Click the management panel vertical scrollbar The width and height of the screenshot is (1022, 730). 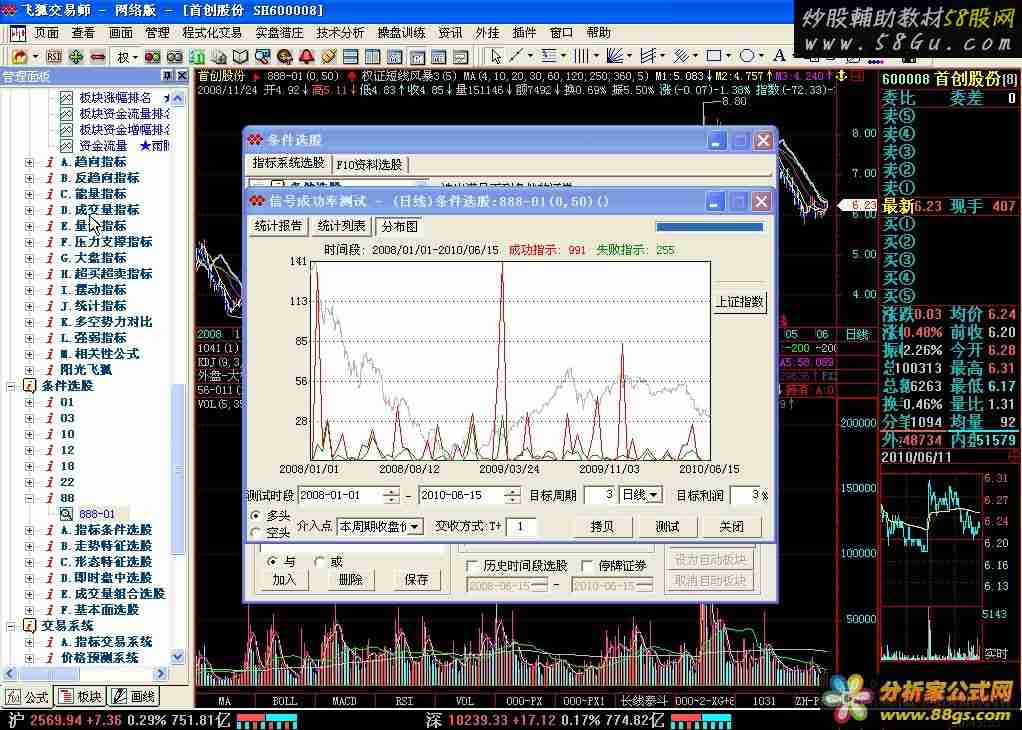pos(177,377)
